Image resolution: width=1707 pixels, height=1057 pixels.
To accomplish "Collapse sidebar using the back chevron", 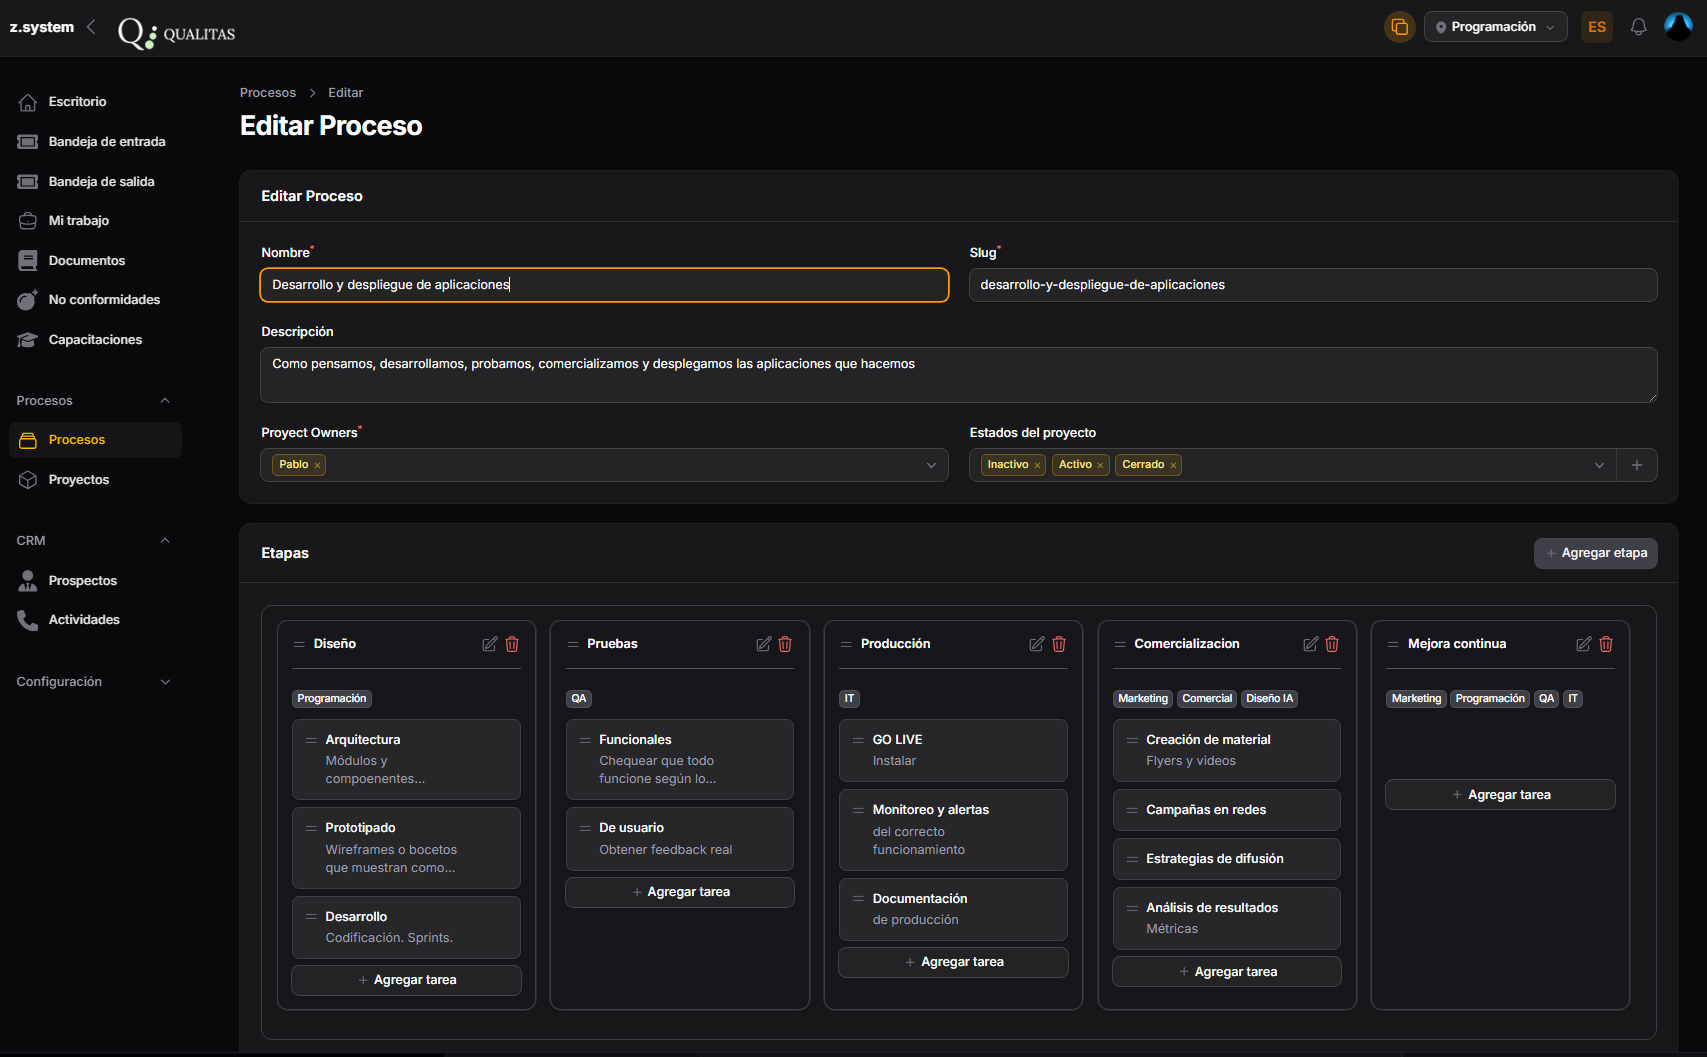I will click(91, 27).
